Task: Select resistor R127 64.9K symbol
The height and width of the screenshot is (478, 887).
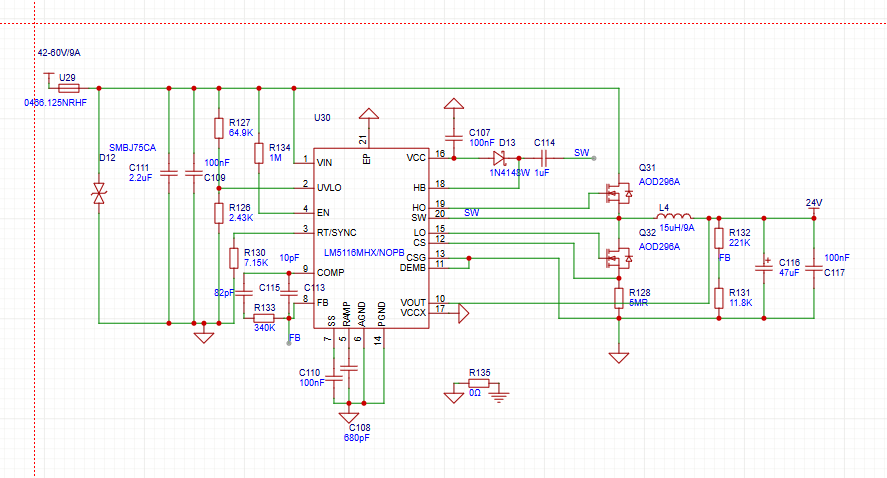Action: click(219, 128)
